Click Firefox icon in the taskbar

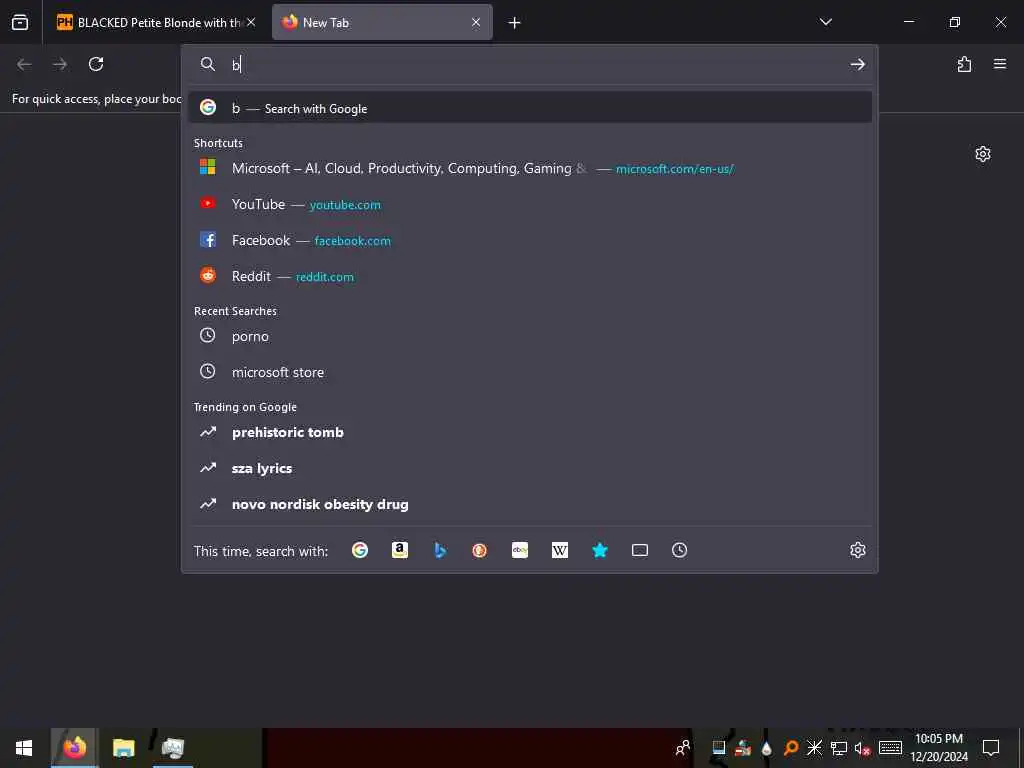pyautogui.click(x=74, y=748)
